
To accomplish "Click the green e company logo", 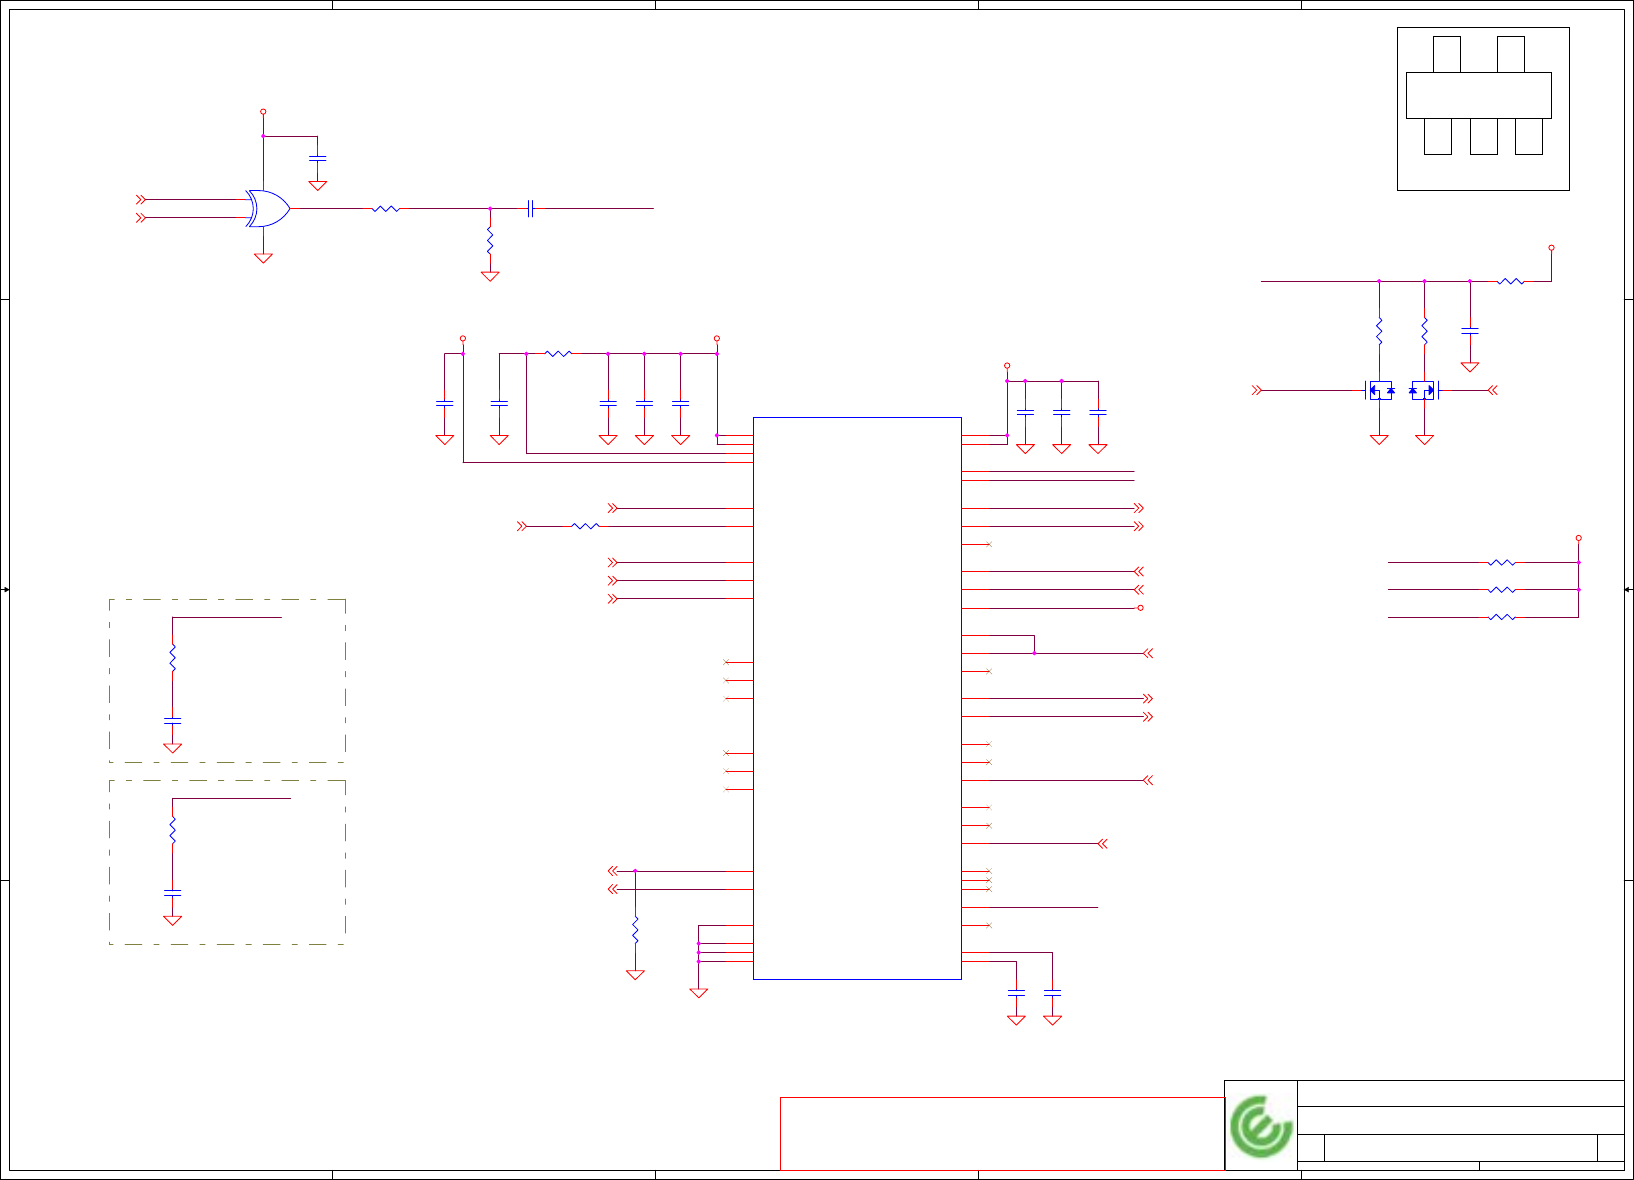I will [x=1261, y=1126].
